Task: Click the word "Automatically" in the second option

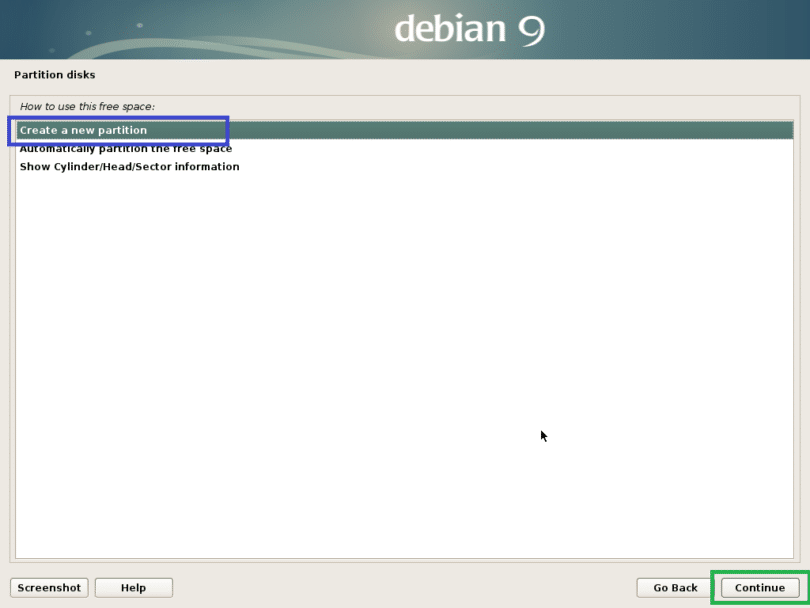Action: coord(59,149)
